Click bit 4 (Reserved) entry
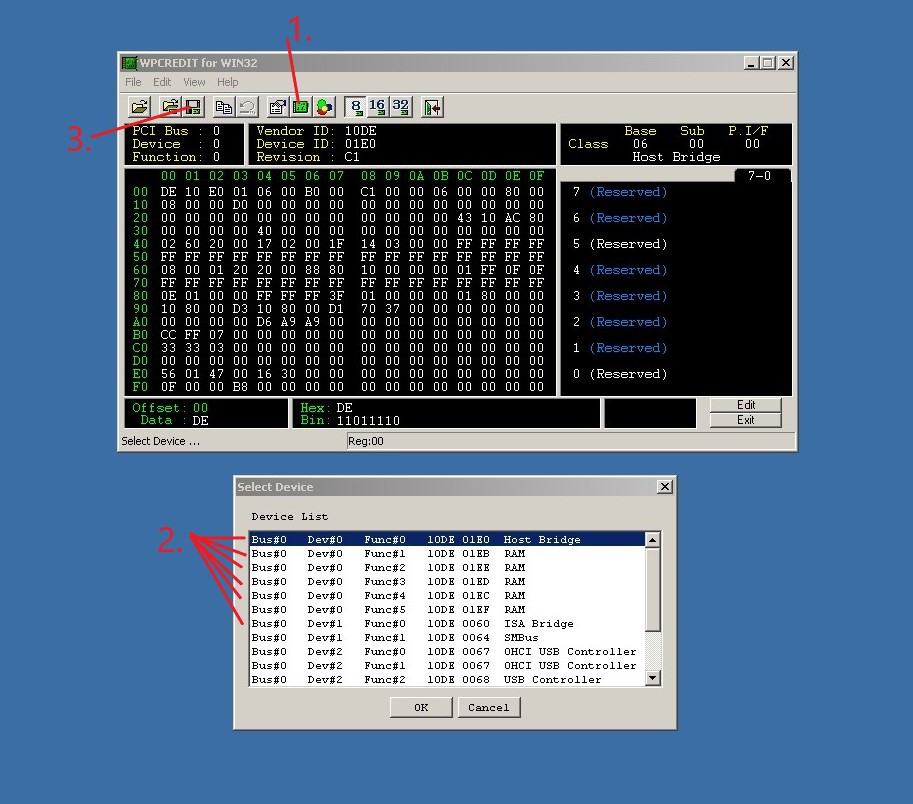This screenshot has width=913, height=804. click(620, 270)
